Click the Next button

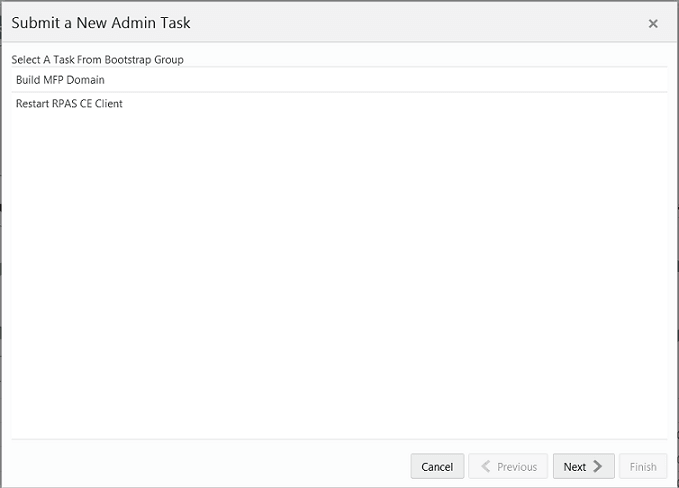pyautogui.click(x=583, y=466)
